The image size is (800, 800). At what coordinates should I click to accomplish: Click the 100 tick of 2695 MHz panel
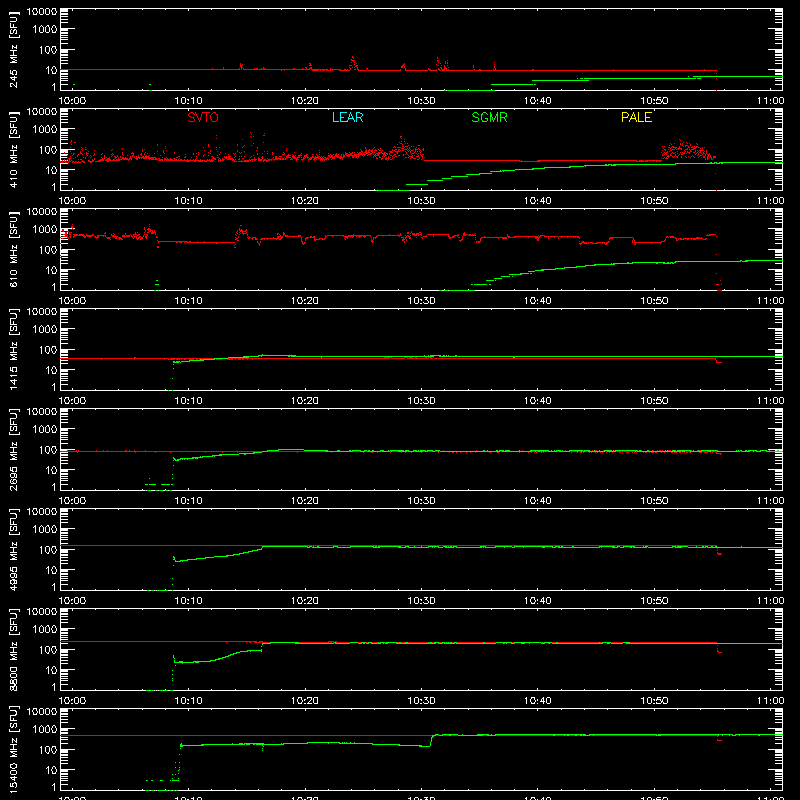click(48, 450)
